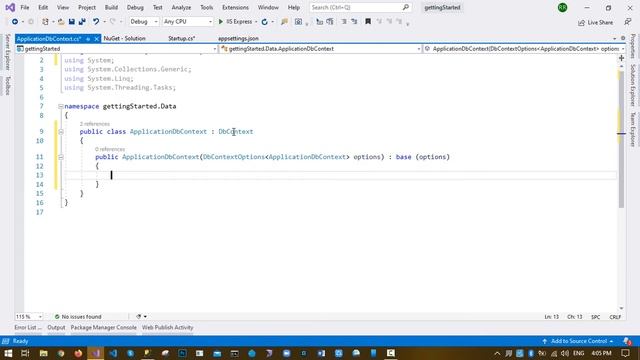Click the open file folder icon
640x360 pixels.
(x=61, y=22)
